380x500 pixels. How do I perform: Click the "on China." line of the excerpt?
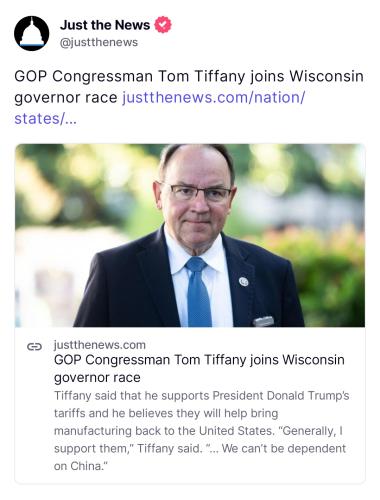81,466
